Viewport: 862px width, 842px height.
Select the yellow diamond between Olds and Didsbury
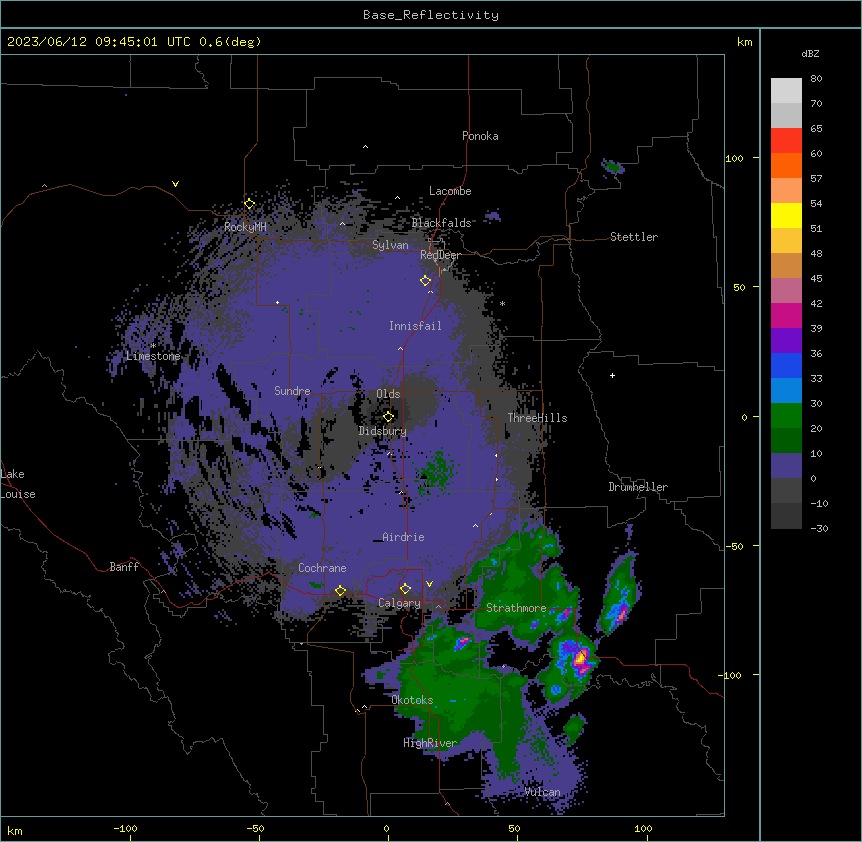point(388,416)
